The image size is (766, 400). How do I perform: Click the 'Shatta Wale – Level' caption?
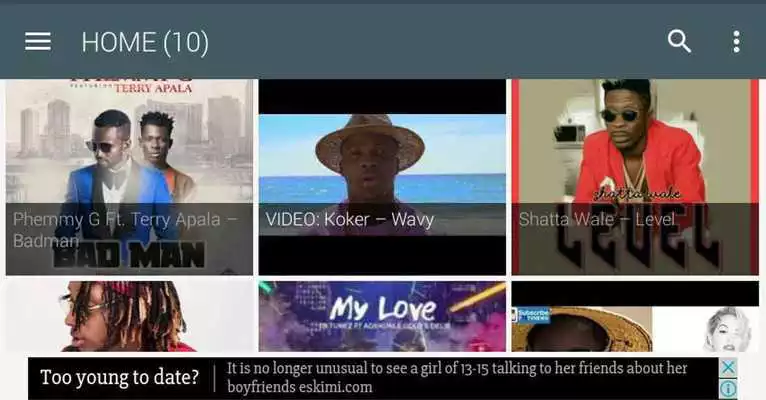[x=596, y=219]
